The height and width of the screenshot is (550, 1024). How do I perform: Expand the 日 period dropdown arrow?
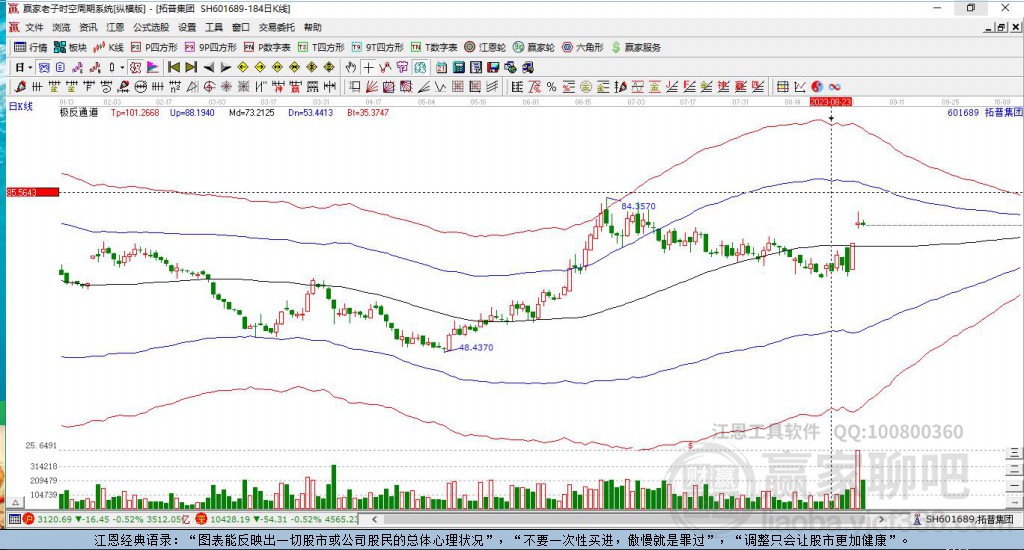(30, 67)
